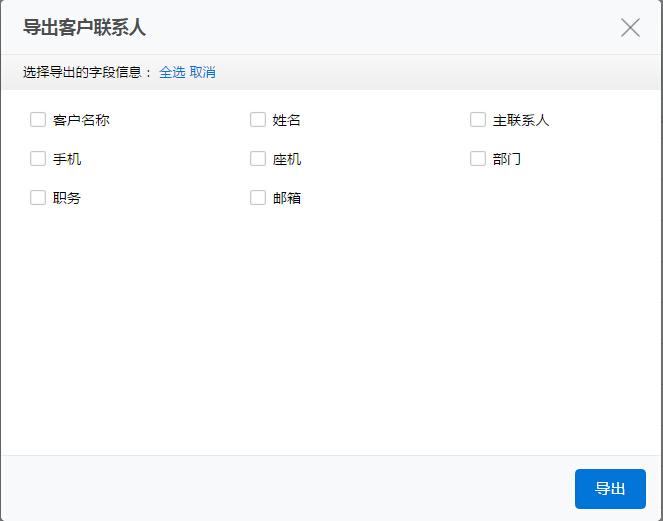Click the 邮箱 label text
Image resolution: width=663 pixels, height=521 pixels.
(287, 198)
